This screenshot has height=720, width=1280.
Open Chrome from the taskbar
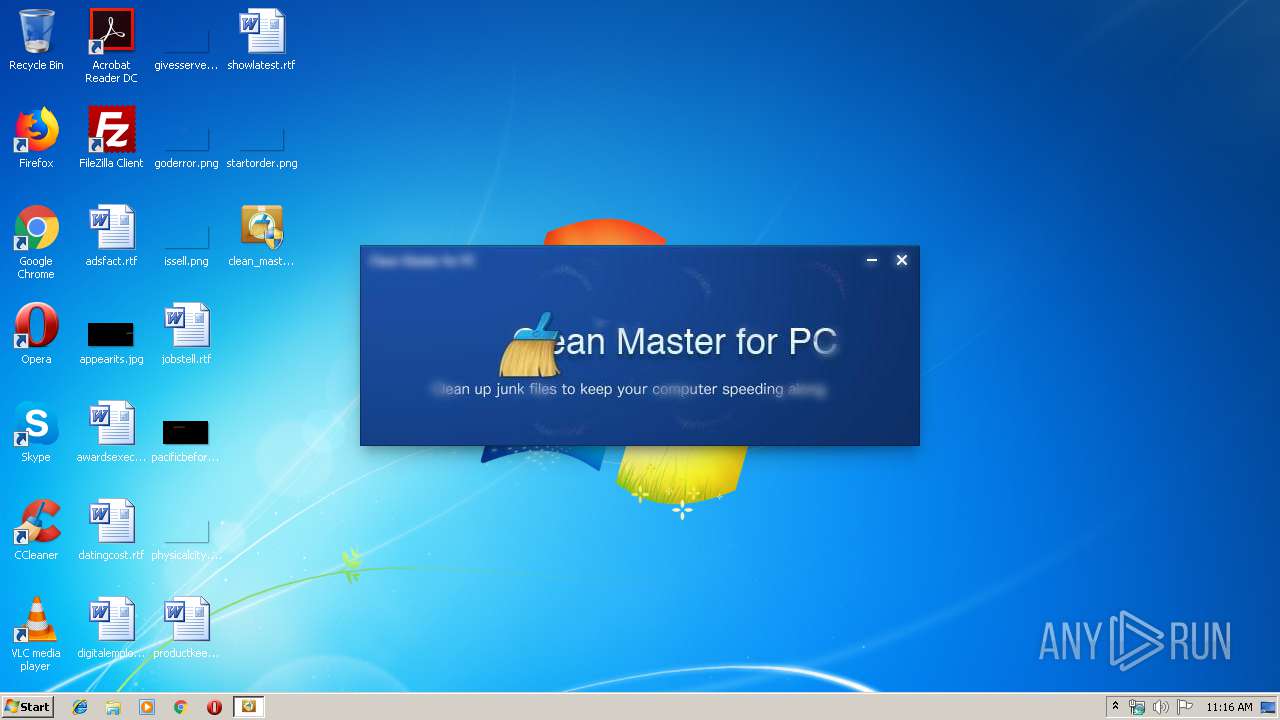[x=180, y=707]
